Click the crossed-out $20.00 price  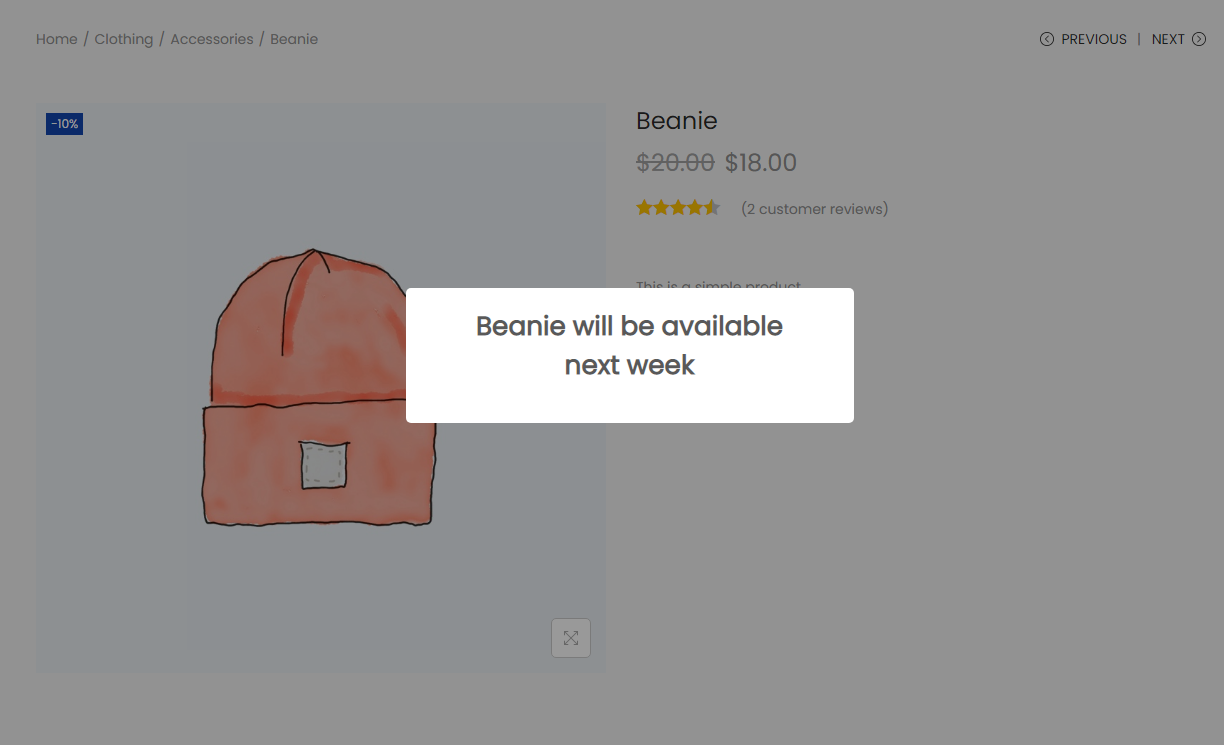pyautogui.click(x=675, y=162)
